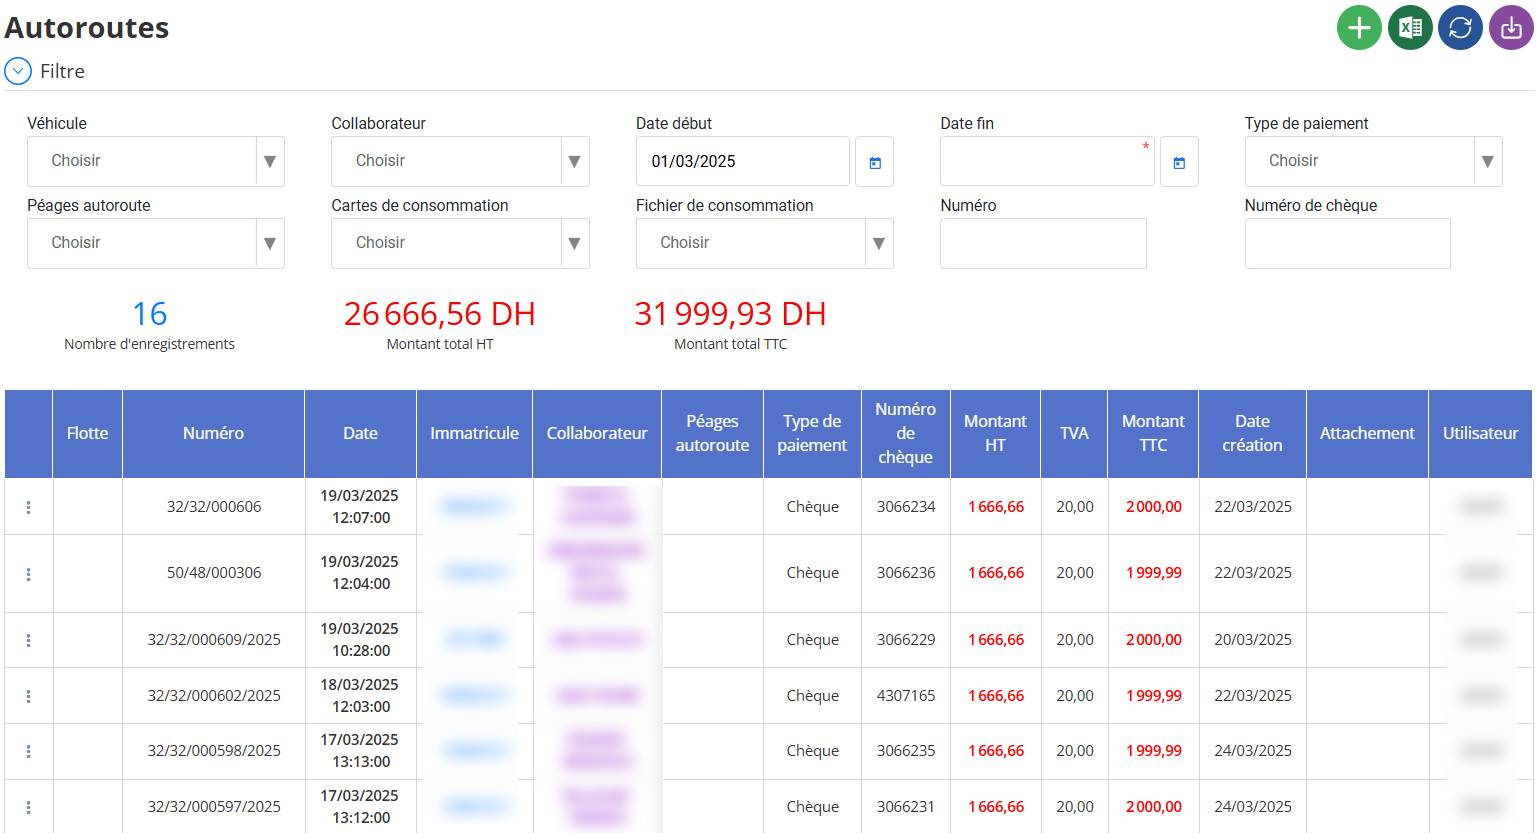Click the green add record button

(x=1359, y=27)
